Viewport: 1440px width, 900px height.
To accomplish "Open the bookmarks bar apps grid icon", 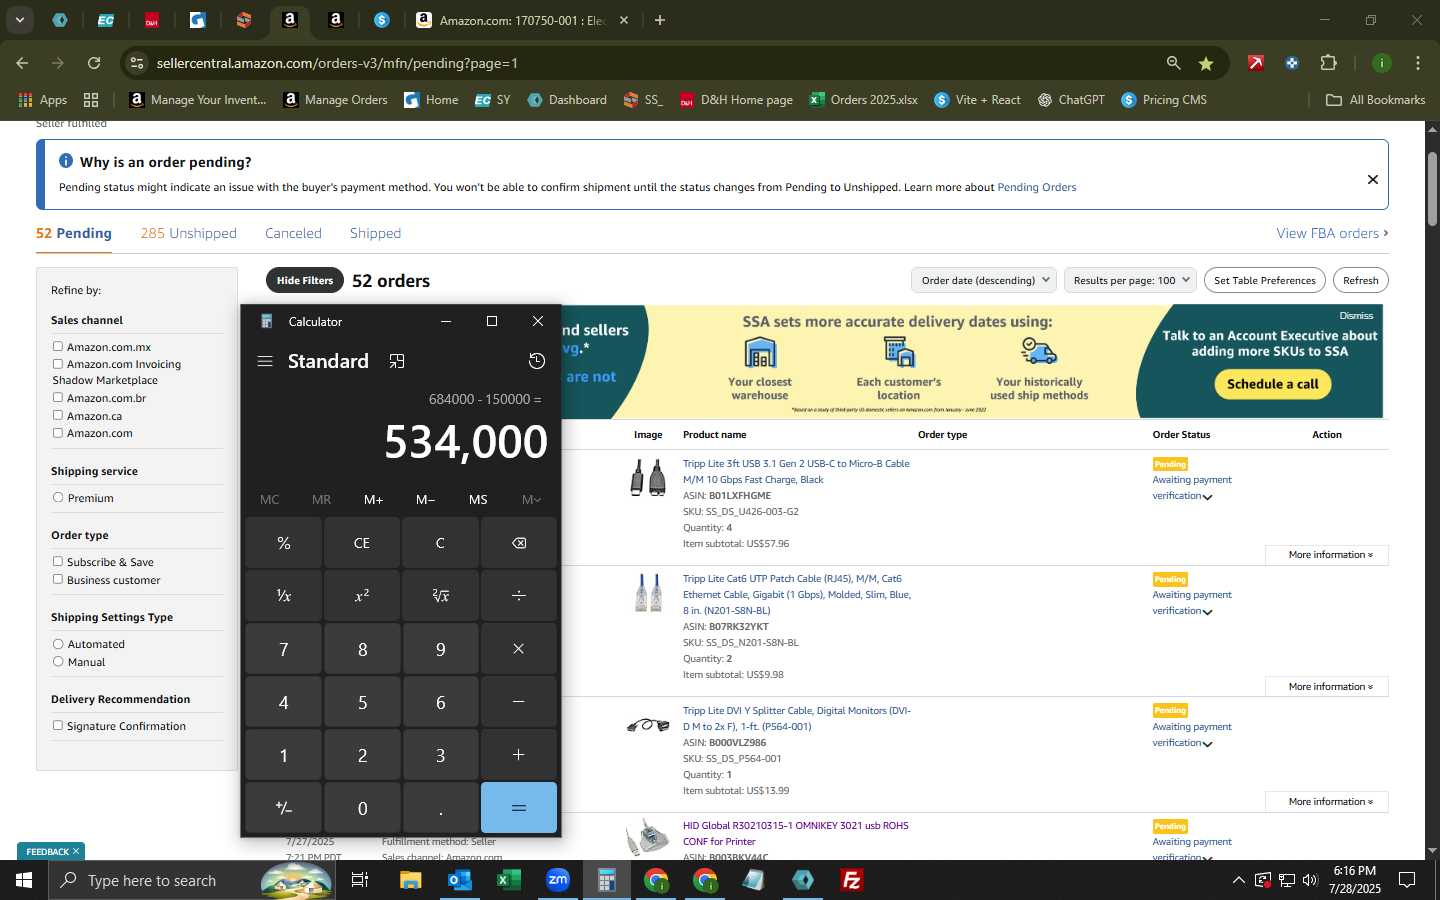I will tap(91, 100).
